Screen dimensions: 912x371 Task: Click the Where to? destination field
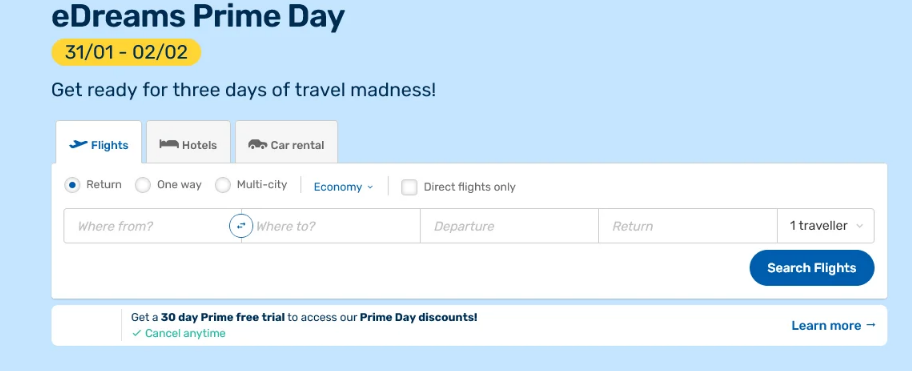point(331,226)
